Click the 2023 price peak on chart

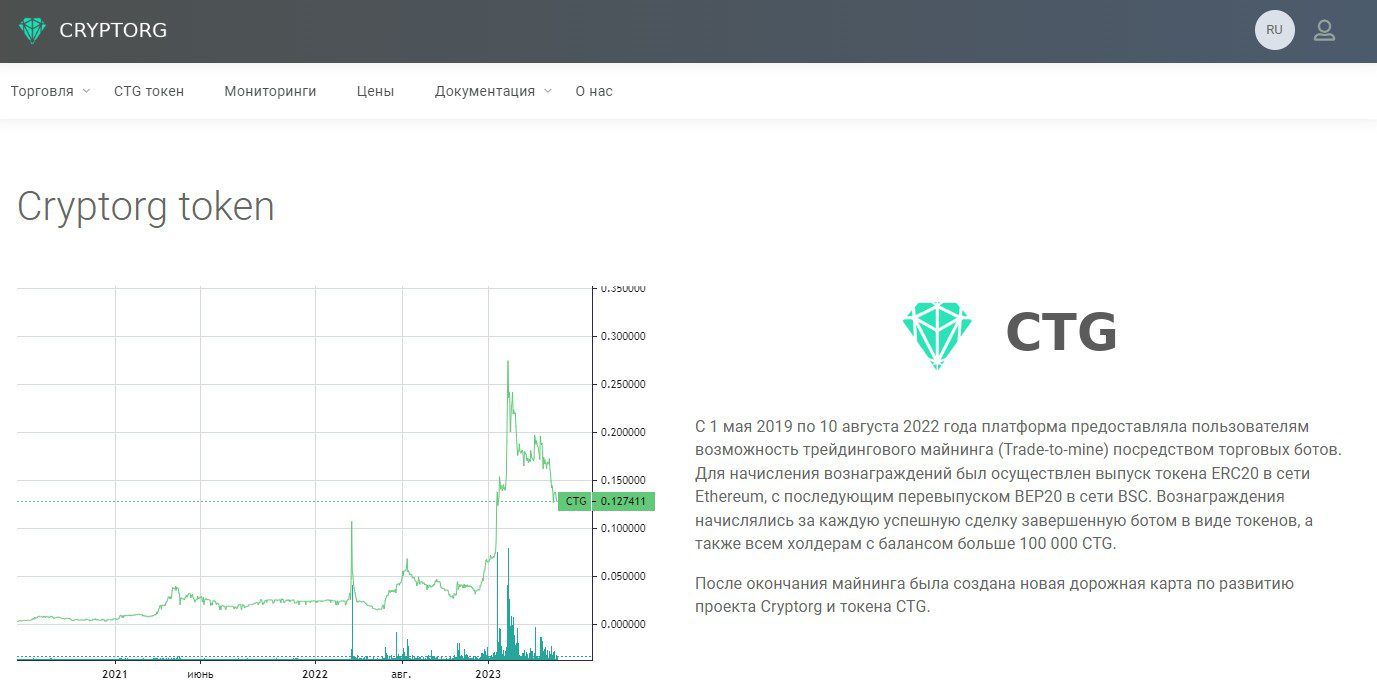(x=508, y=363)
